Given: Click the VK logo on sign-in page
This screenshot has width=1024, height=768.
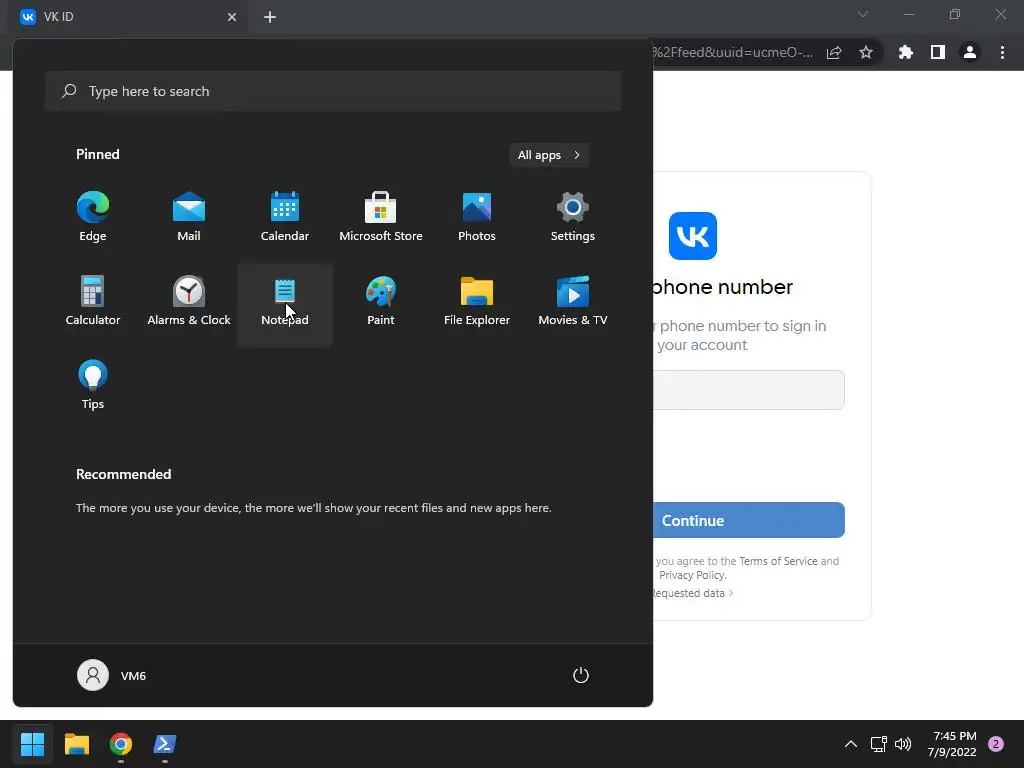Looking at the screenshot, I should 693,236.
